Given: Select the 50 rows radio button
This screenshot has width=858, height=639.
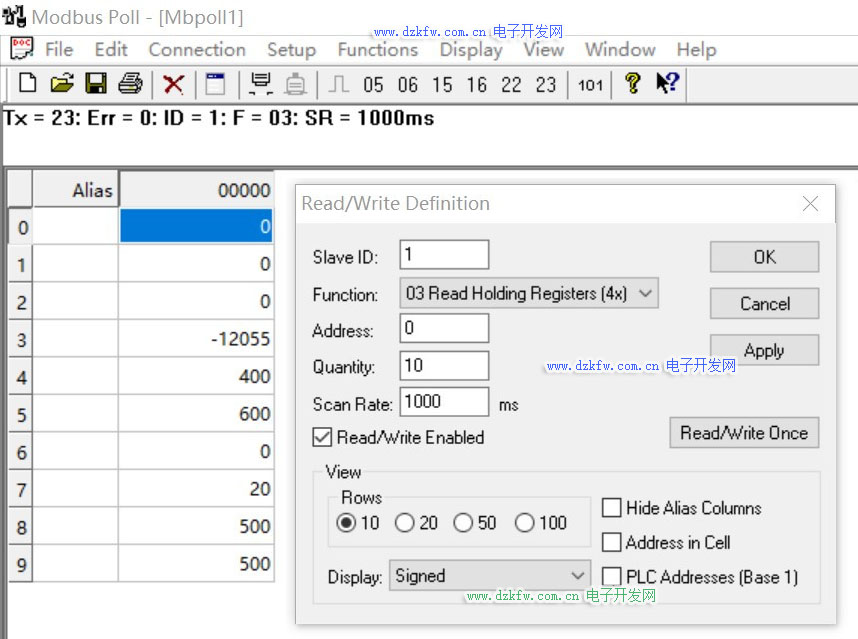Looking at the screenshot, I should (x=463, y=523).
